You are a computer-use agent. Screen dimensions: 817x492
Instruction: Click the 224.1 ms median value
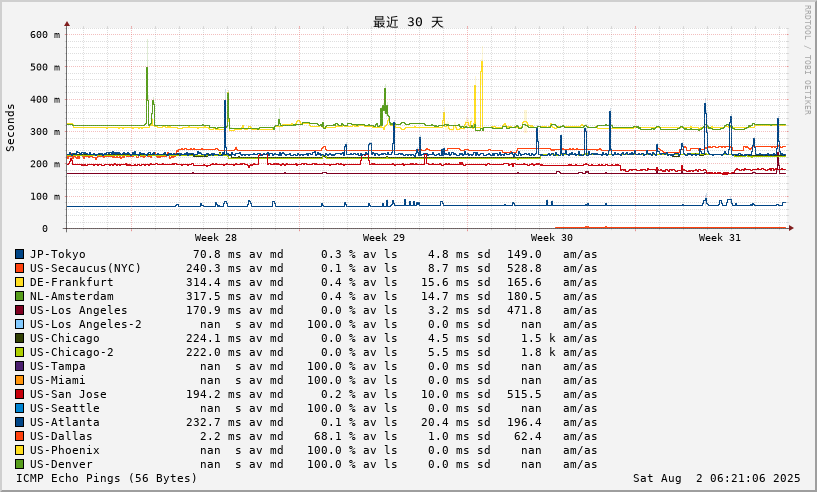(214, 338)
